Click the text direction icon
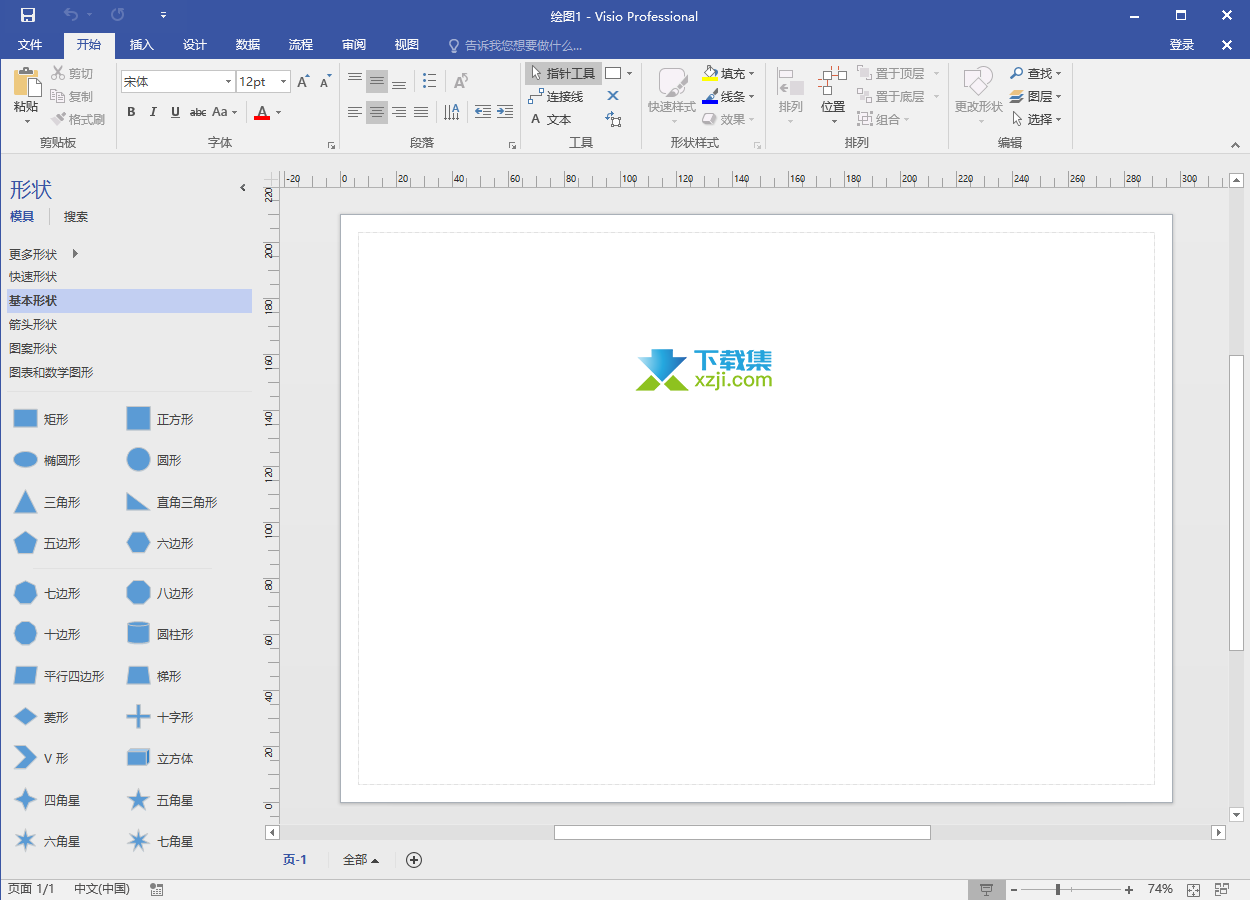The width and height of the screenshot is (1250, 900). click(x=452, y=112)
